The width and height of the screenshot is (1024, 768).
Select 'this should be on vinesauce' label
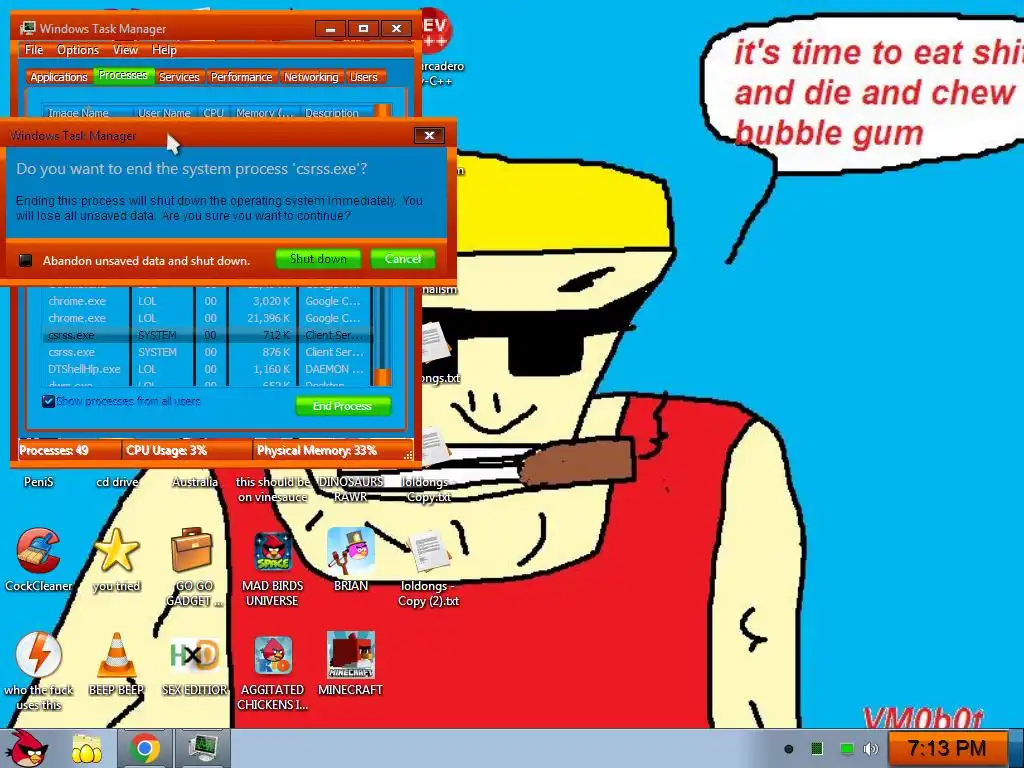coord(272,489)
